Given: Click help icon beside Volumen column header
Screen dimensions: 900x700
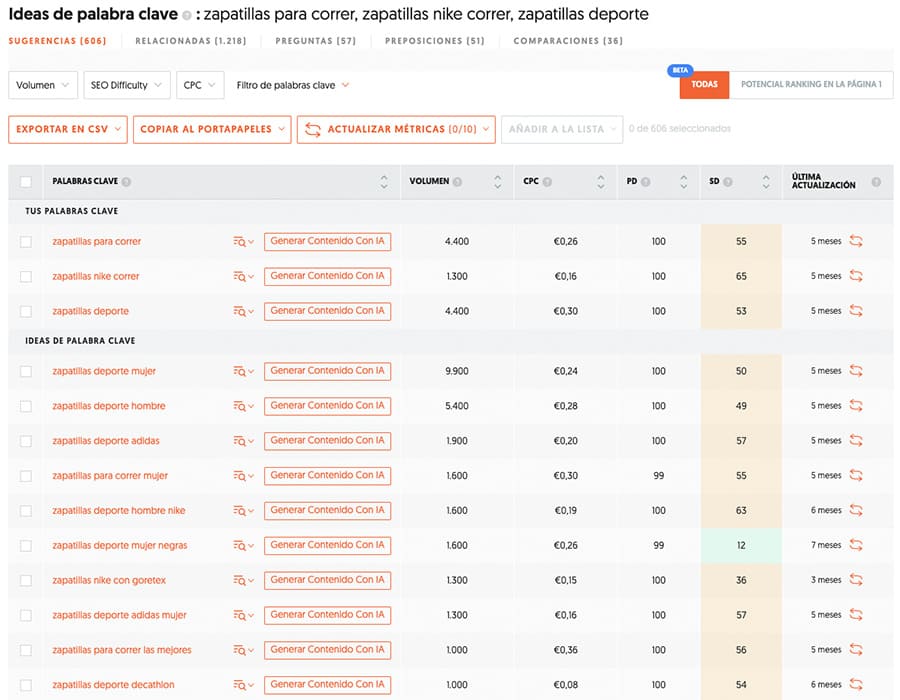Looking at the screenshot, I should click(x=457, y=182).
